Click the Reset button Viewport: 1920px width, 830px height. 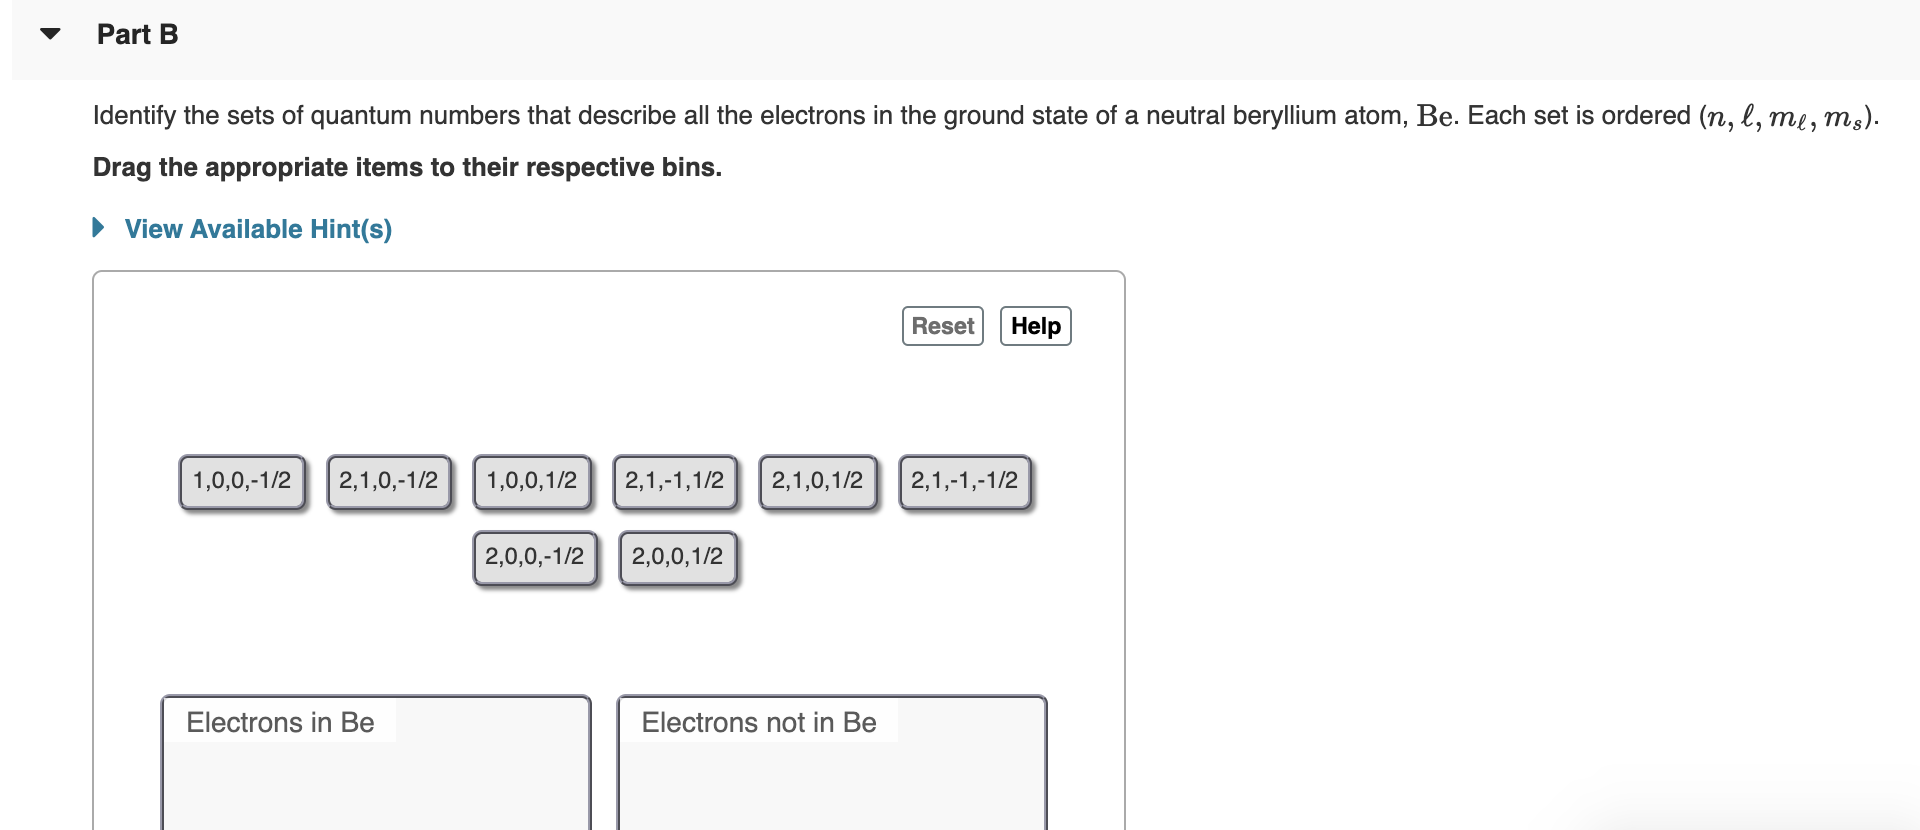[941, 325]
